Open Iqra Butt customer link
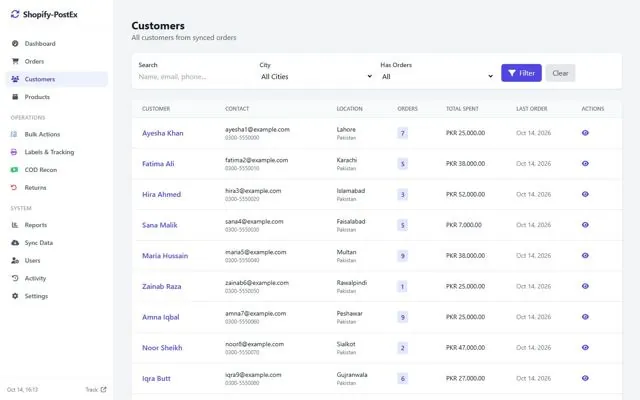Screen dimensions: 640x400 click(156, 378)
